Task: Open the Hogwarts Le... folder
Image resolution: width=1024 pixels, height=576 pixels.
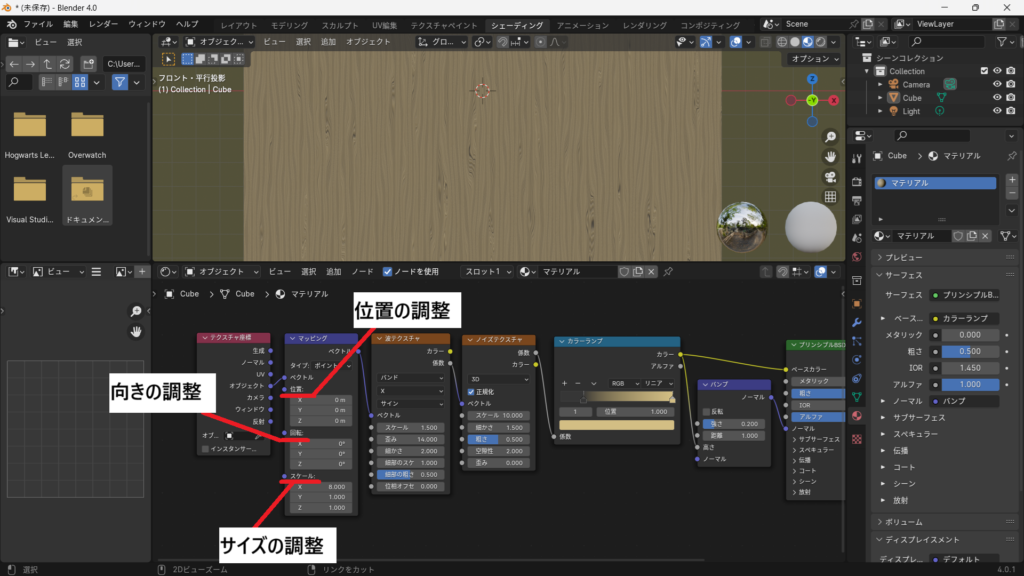Action: (29, 135)
